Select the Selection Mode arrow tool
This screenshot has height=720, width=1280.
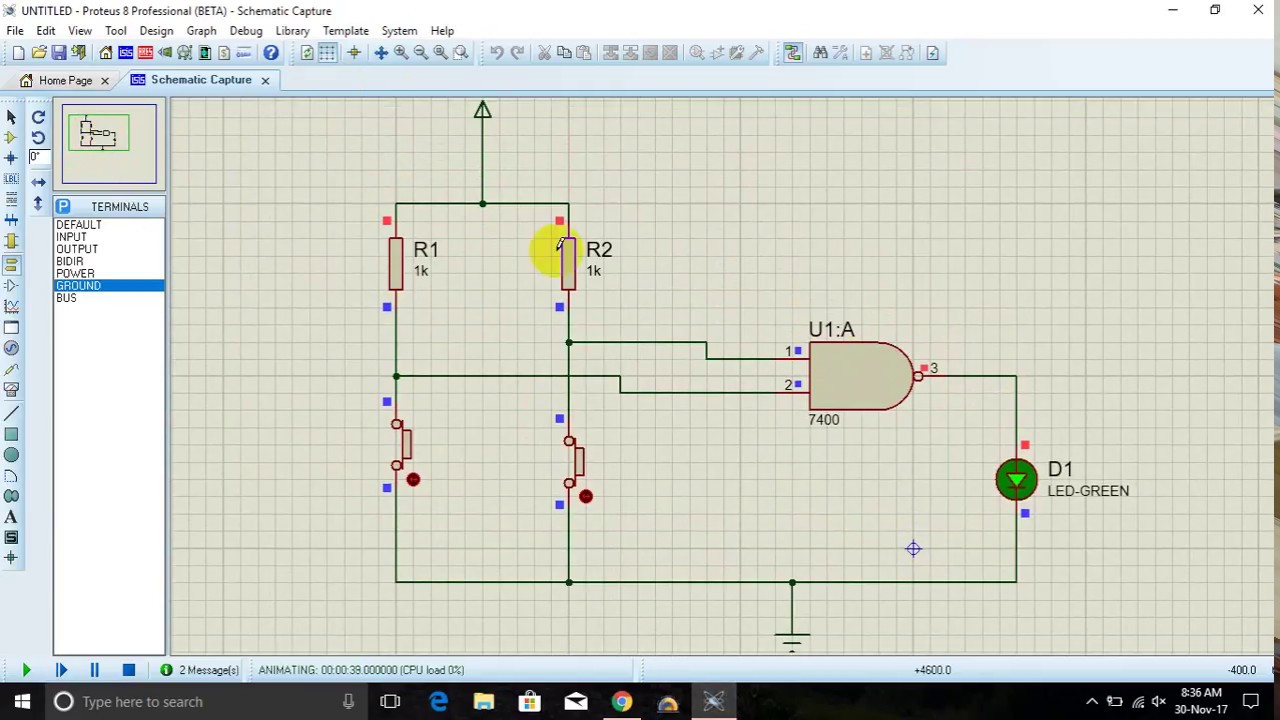pos(11,117)
